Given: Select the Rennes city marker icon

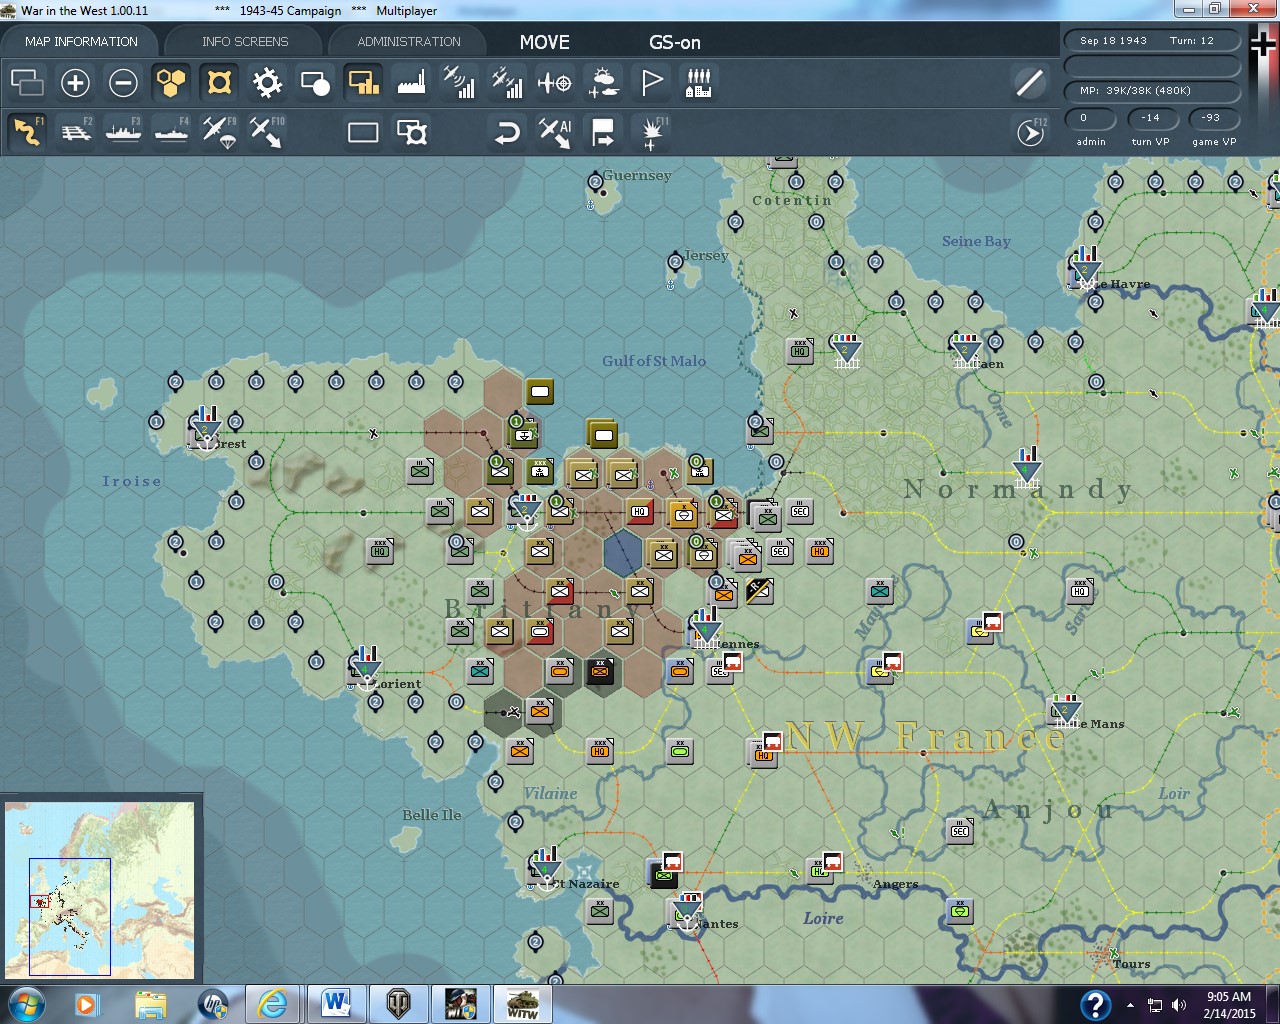Looking at the screenshot, I should (705, 628).
